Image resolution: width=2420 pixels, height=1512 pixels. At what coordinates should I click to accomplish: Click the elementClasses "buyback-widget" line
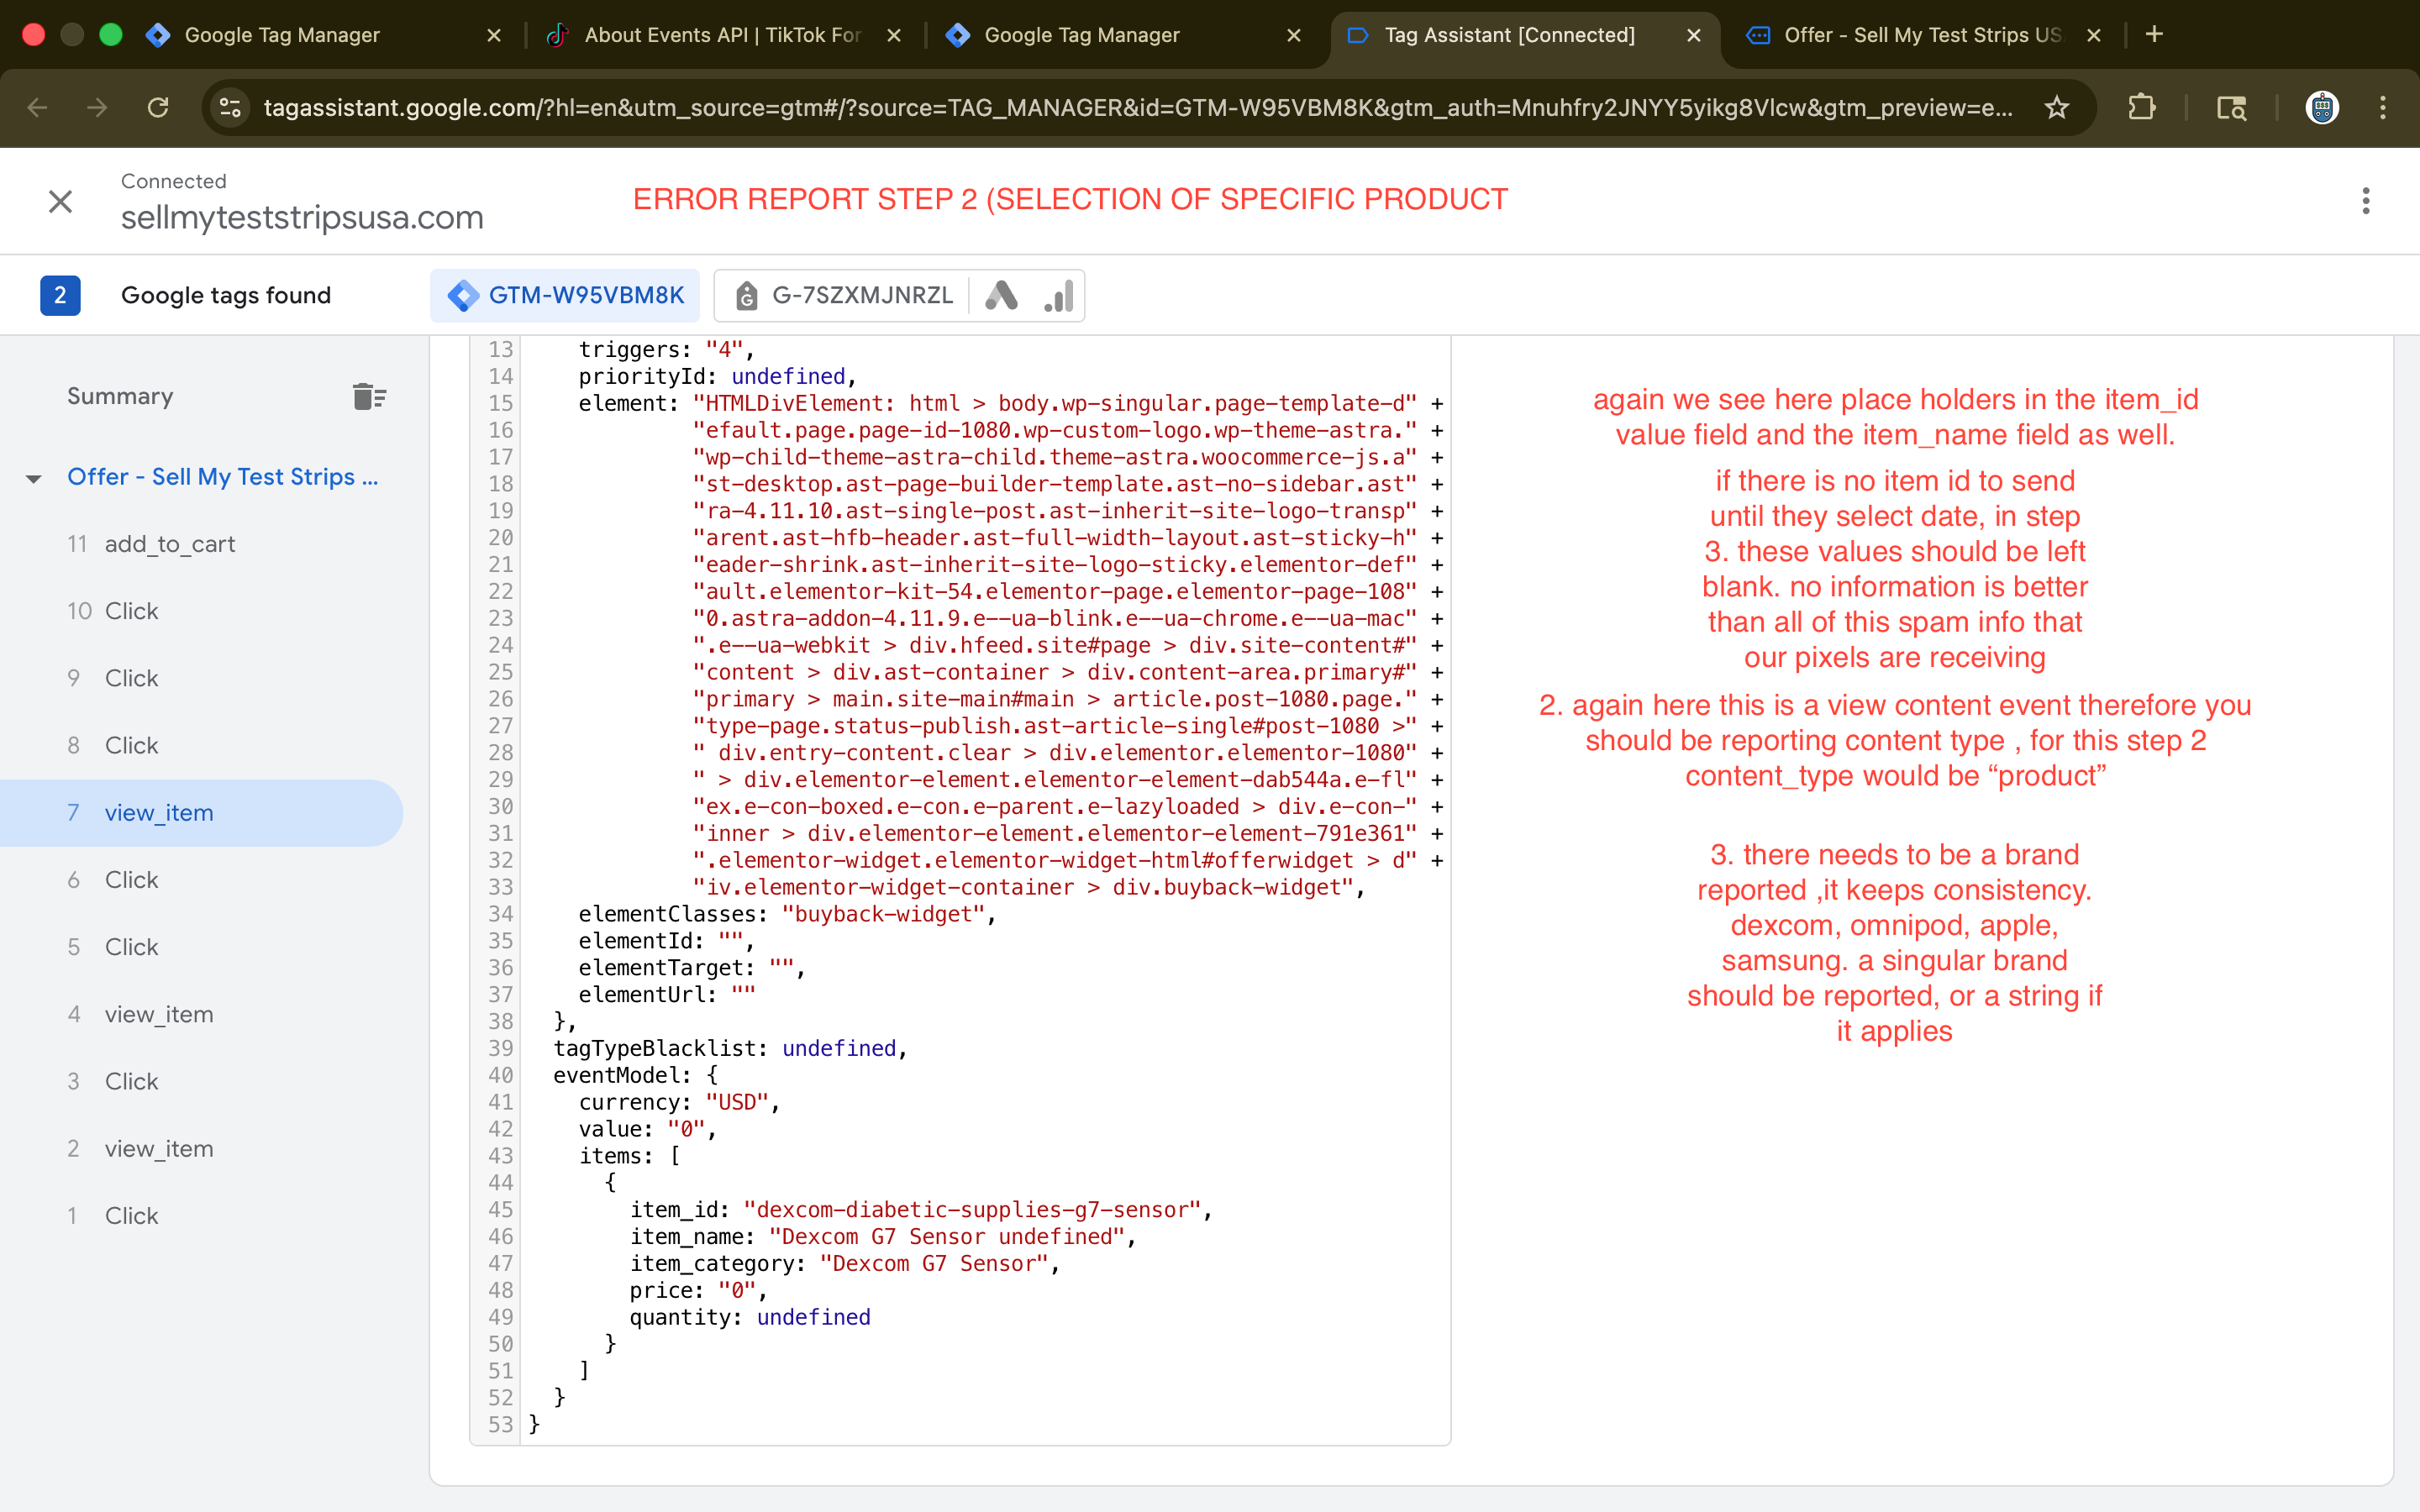(786, 914)
